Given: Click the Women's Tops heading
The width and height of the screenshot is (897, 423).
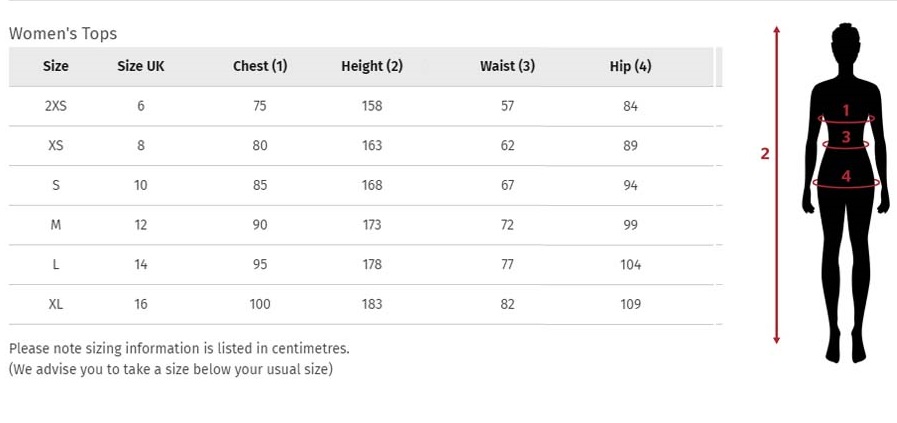Looking at the screenshot, I should click(x=63, y=34).
